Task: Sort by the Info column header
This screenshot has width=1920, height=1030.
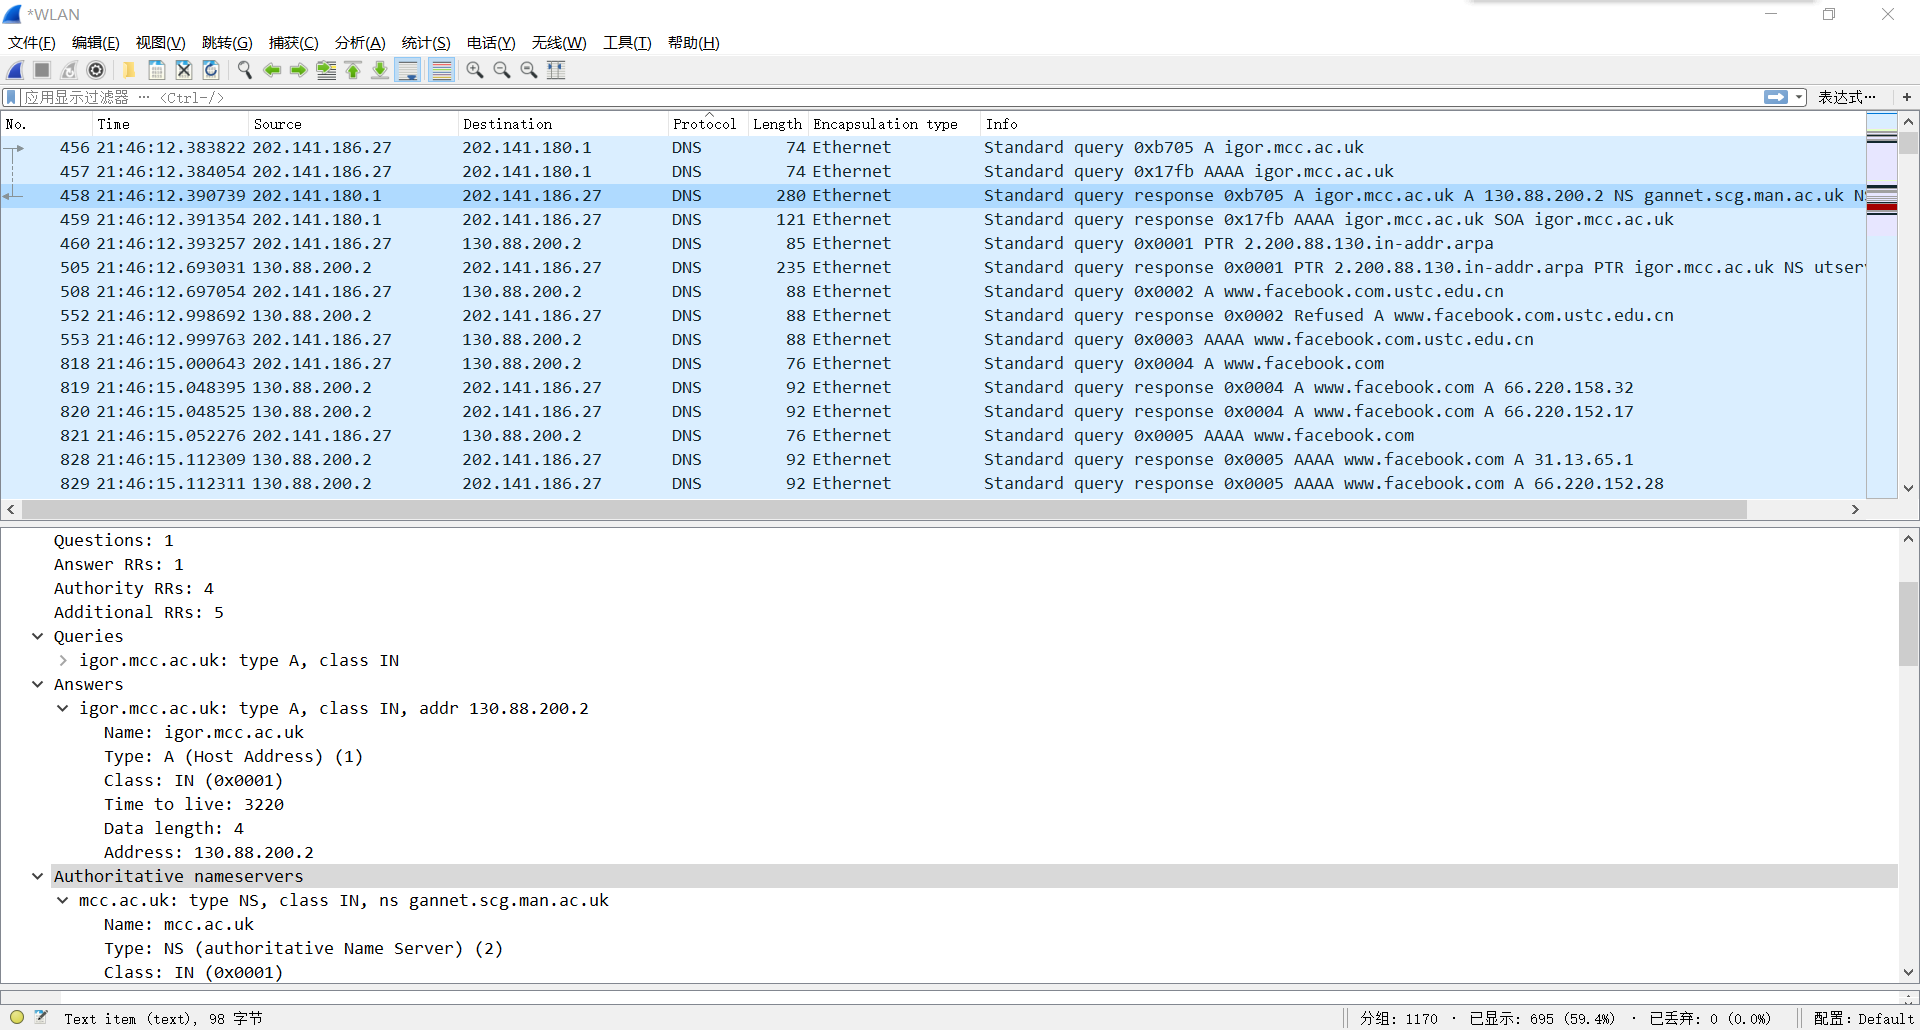Action: coord(1422,124)
